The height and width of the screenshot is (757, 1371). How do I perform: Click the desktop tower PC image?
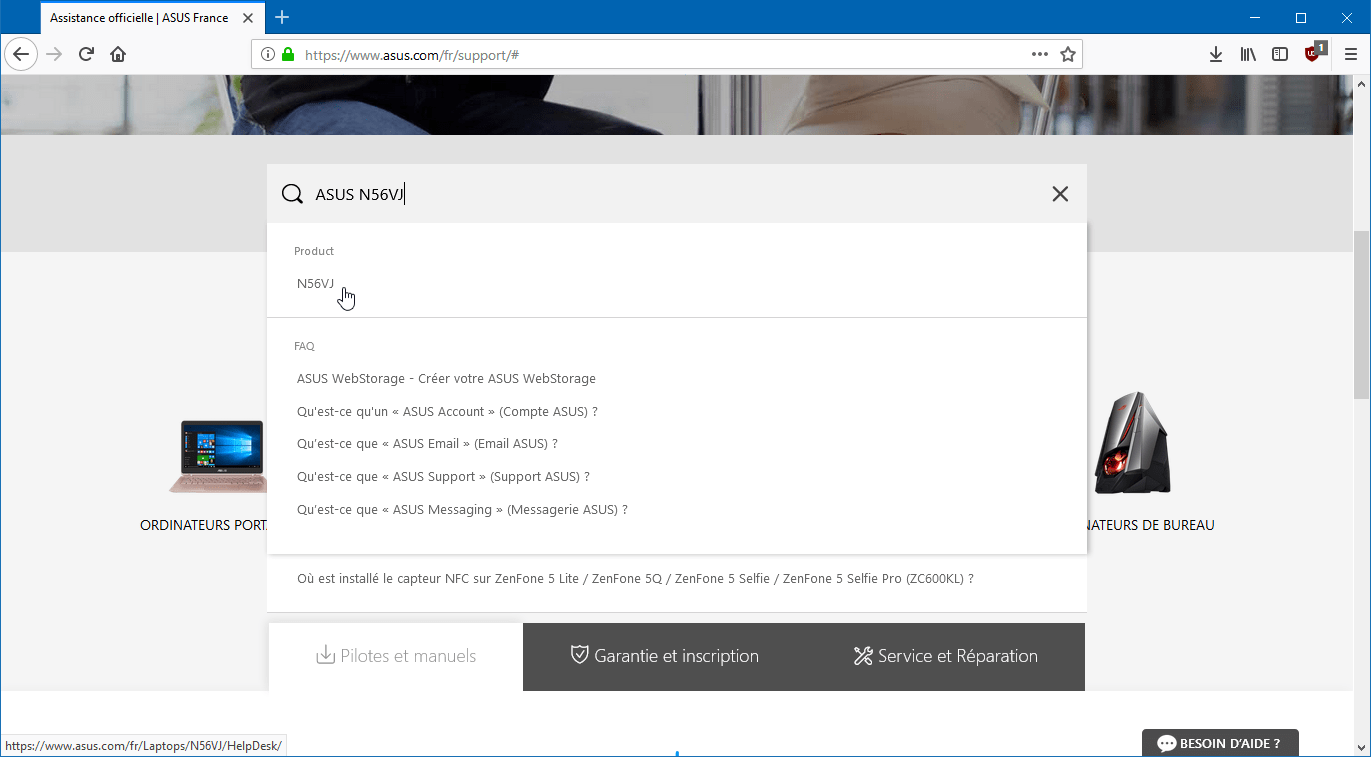tap(1132, 443)
